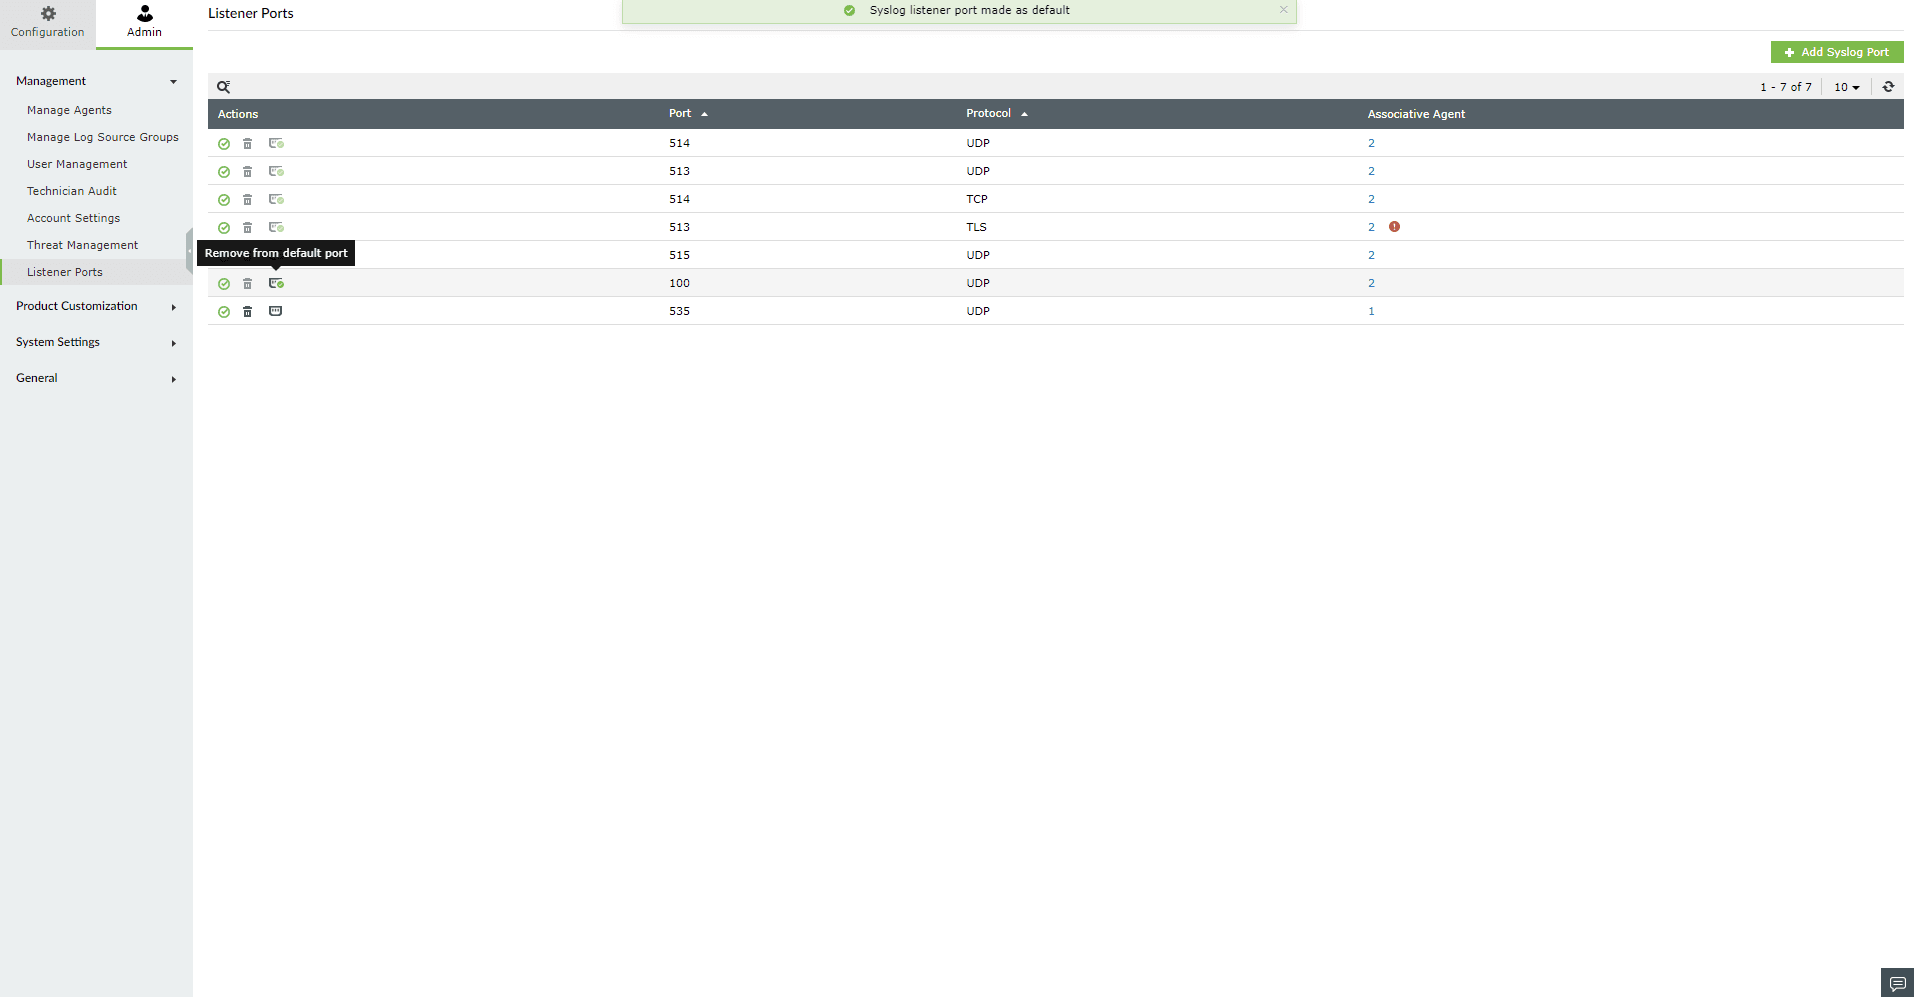
Task: Open the table search icon
Action: (224, 87)
